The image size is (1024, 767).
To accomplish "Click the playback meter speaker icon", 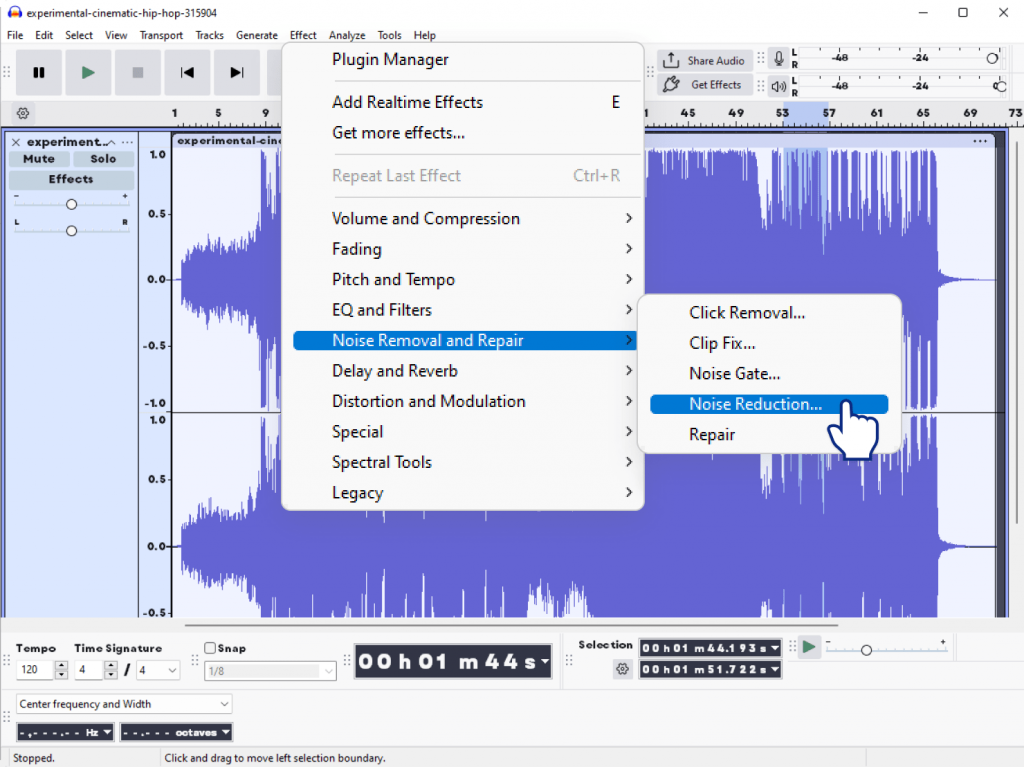I will coord(778,86).
